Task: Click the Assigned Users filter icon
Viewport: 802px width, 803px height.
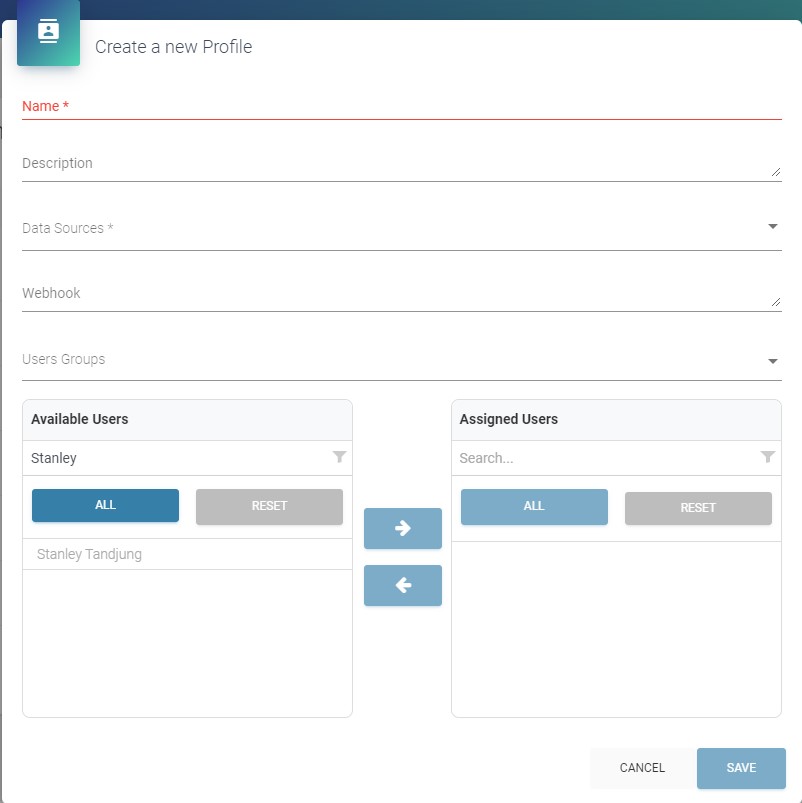Action: click(x=768, y=457)
